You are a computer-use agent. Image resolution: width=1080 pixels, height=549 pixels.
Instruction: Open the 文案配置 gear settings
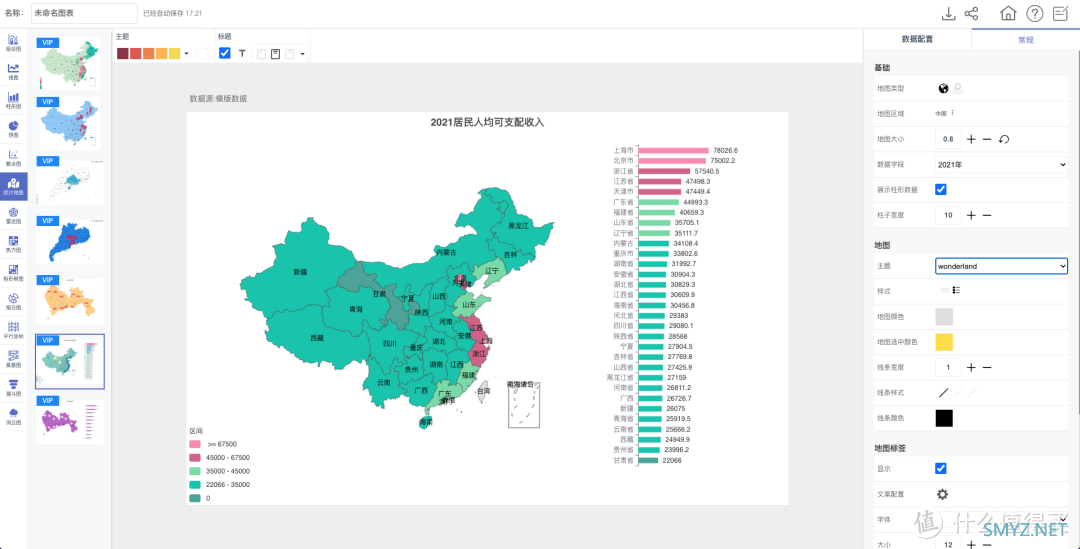(942, 494)
